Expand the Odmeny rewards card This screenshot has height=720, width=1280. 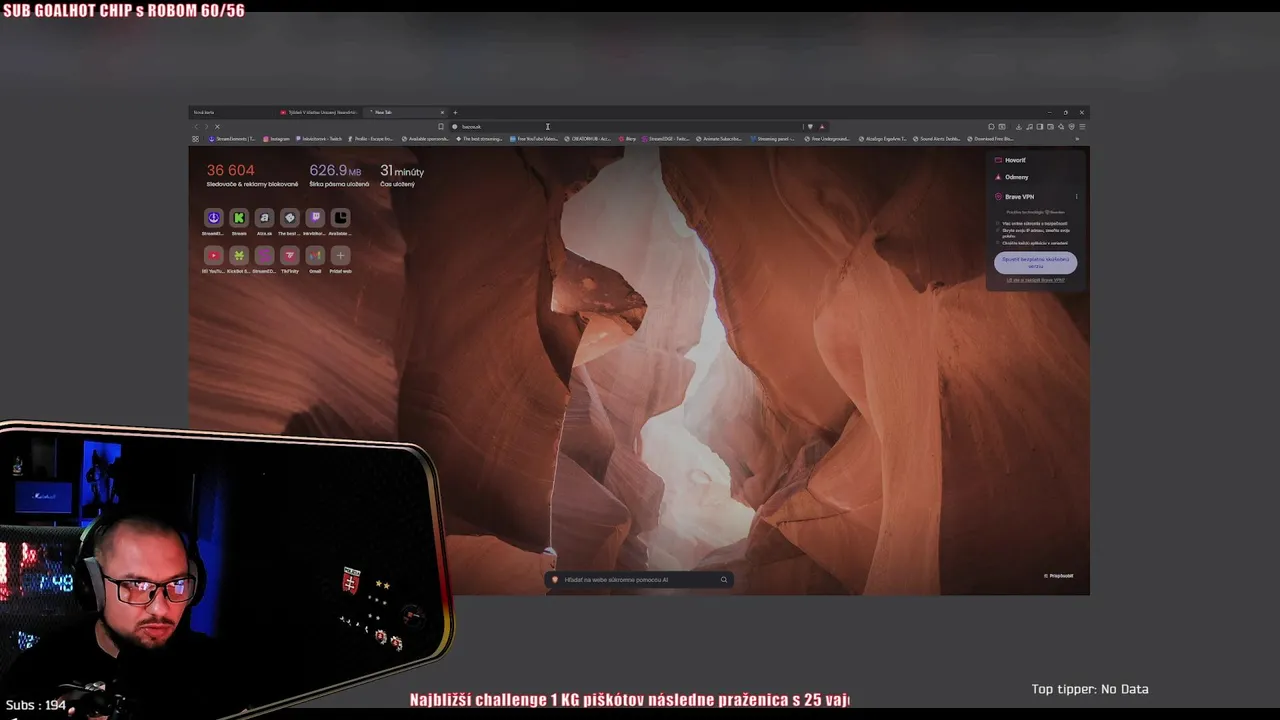(x=1037, y=177)
